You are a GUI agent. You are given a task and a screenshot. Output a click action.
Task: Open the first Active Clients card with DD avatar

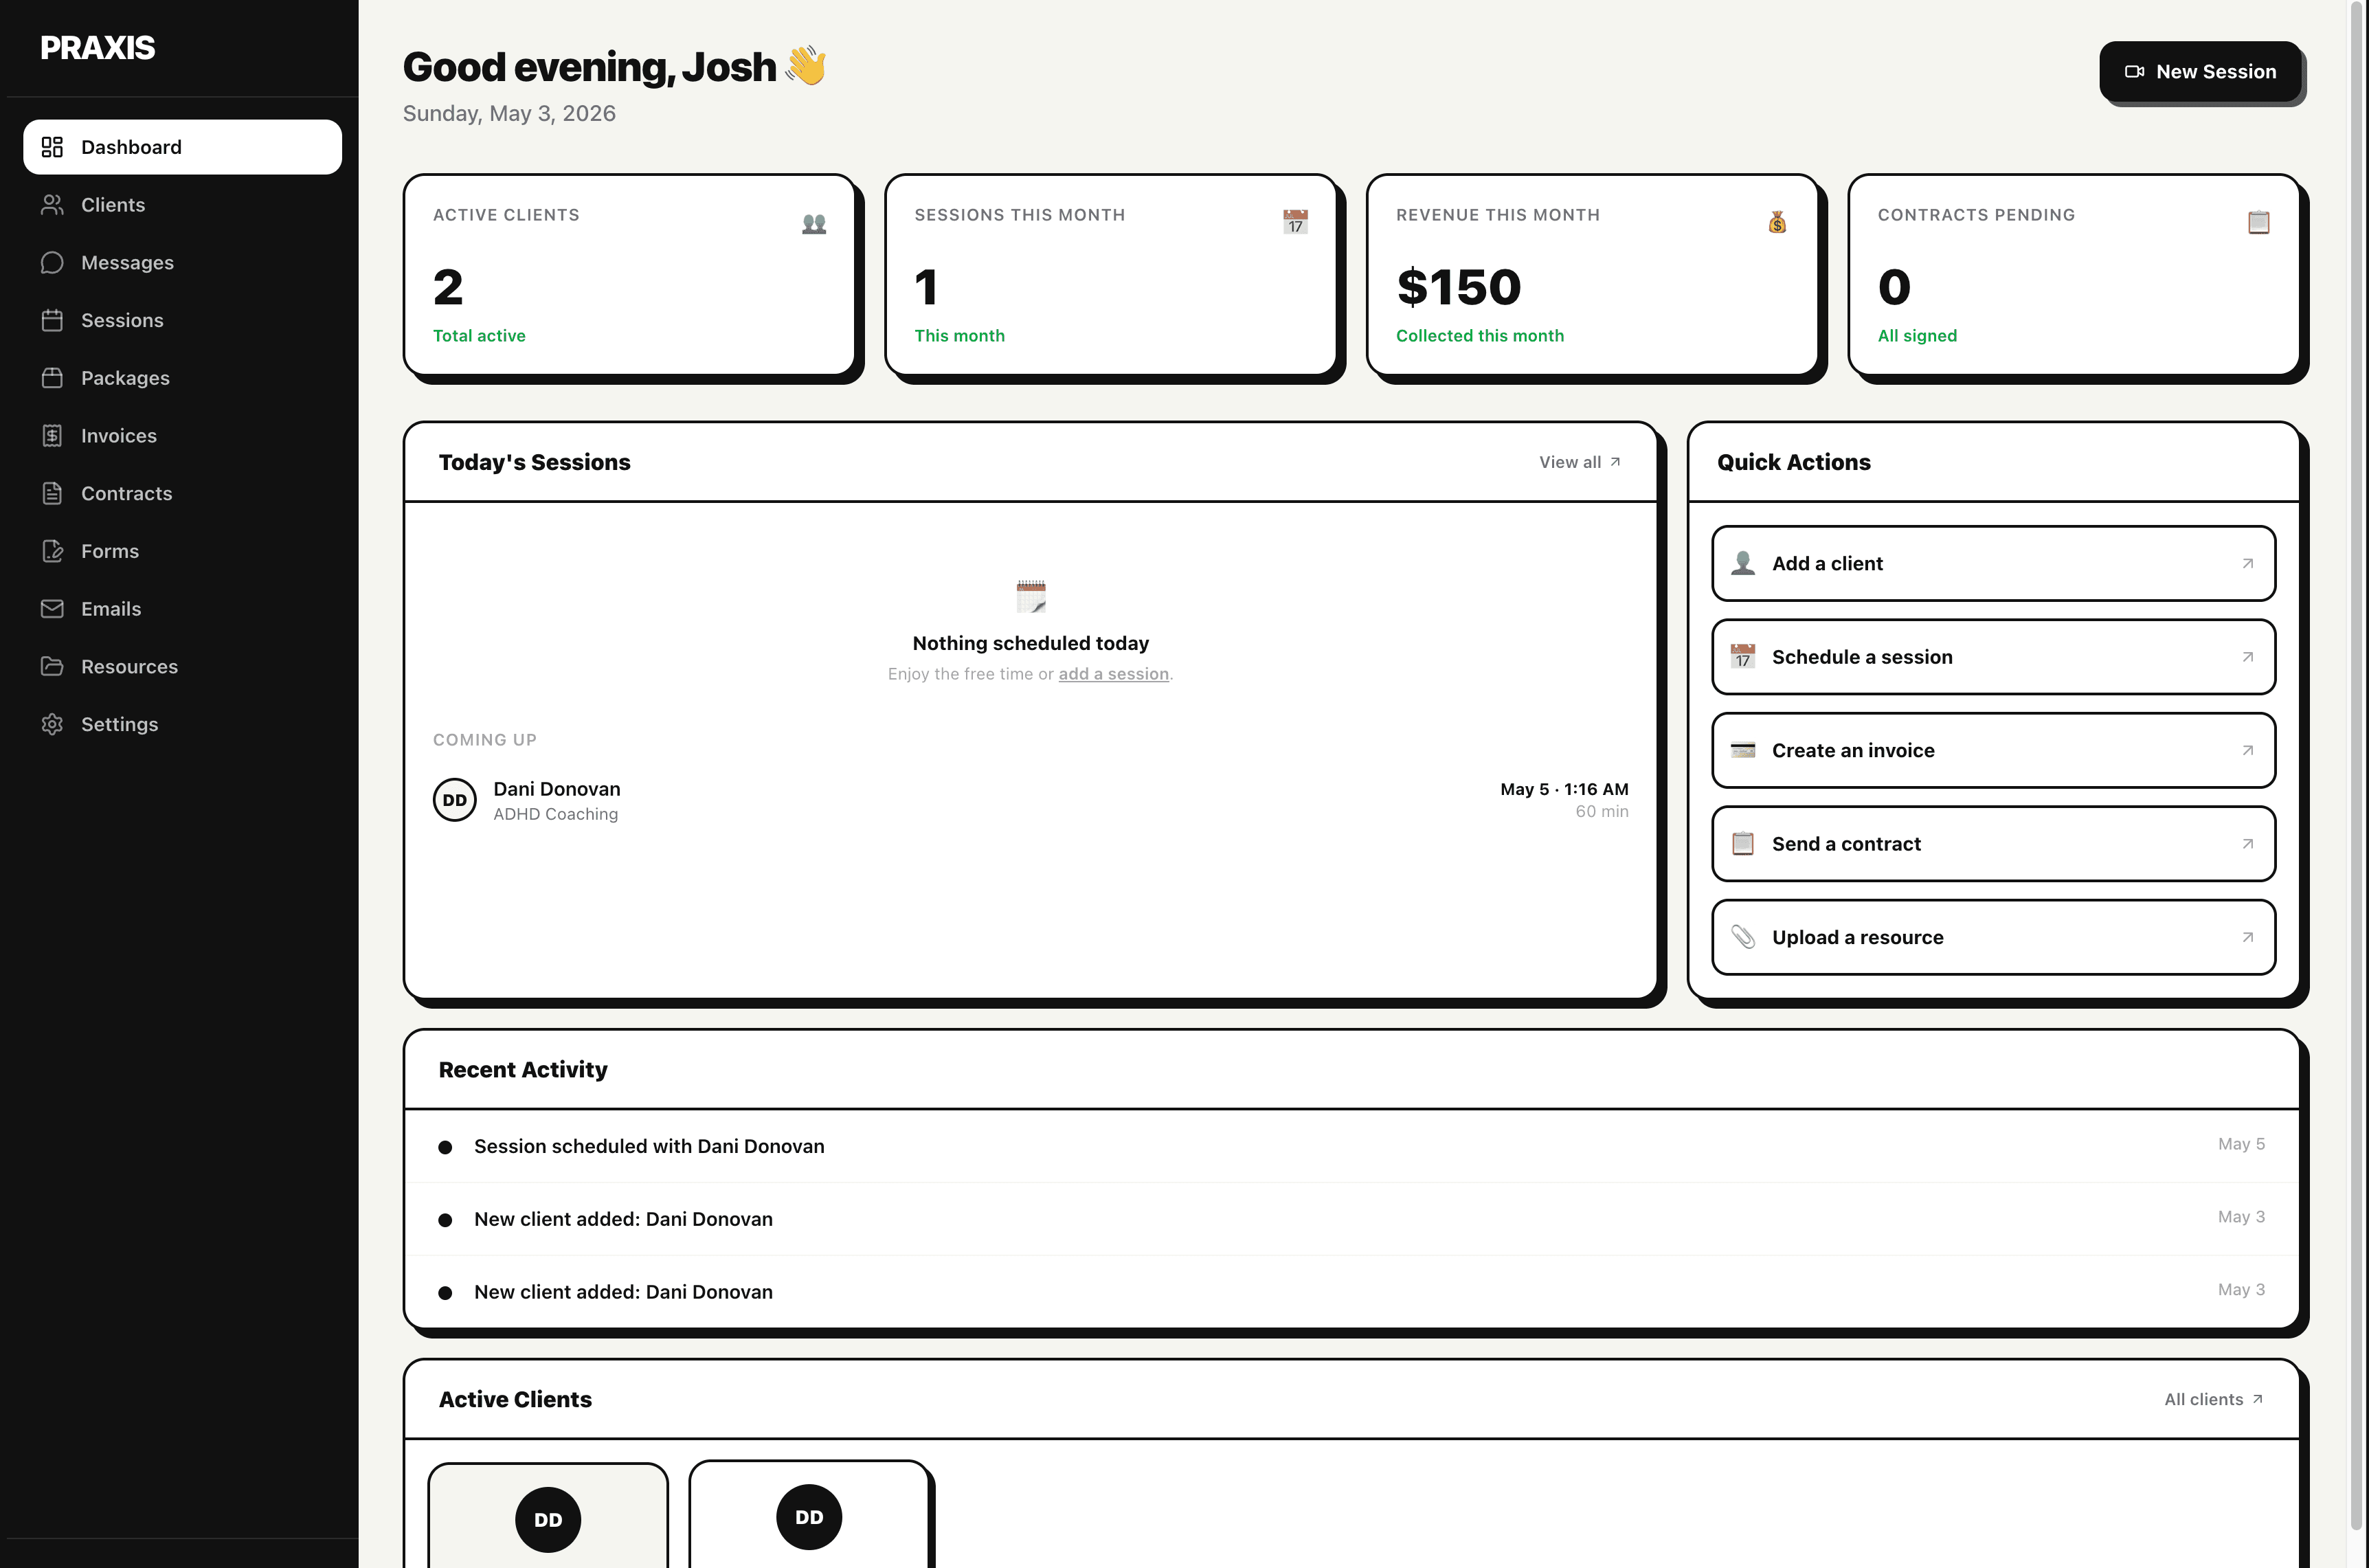[x=548, y=1515]
